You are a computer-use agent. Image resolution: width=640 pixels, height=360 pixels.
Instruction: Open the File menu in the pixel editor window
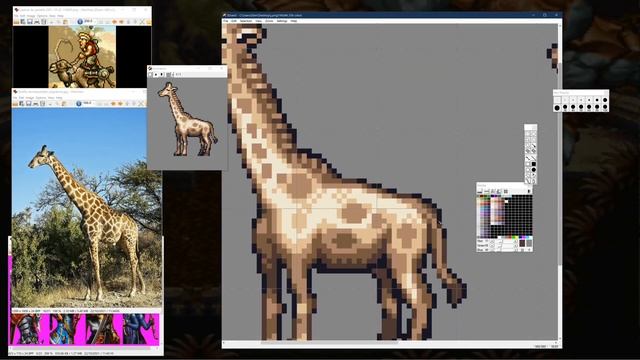click(x=225, y=21)
